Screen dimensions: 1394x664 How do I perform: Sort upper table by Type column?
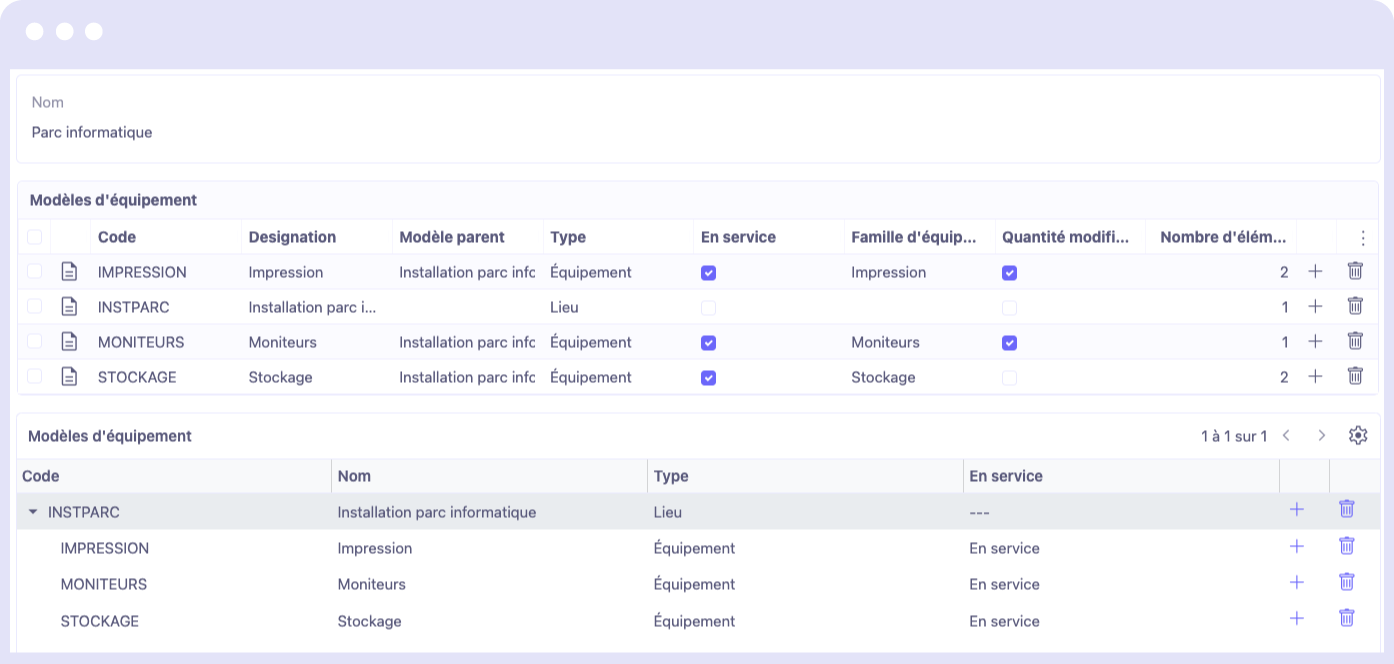[567, 237]
